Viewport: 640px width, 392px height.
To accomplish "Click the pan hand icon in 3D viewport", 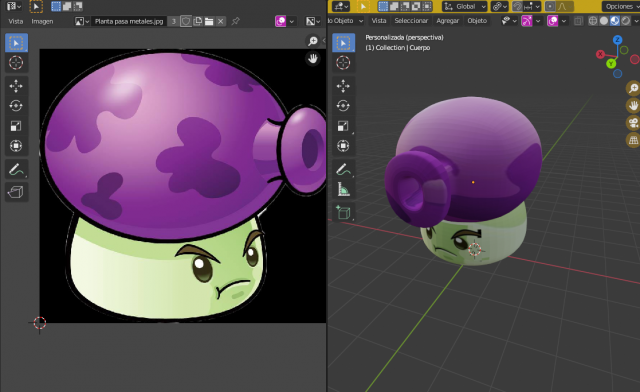I will [x=633, y=105].
